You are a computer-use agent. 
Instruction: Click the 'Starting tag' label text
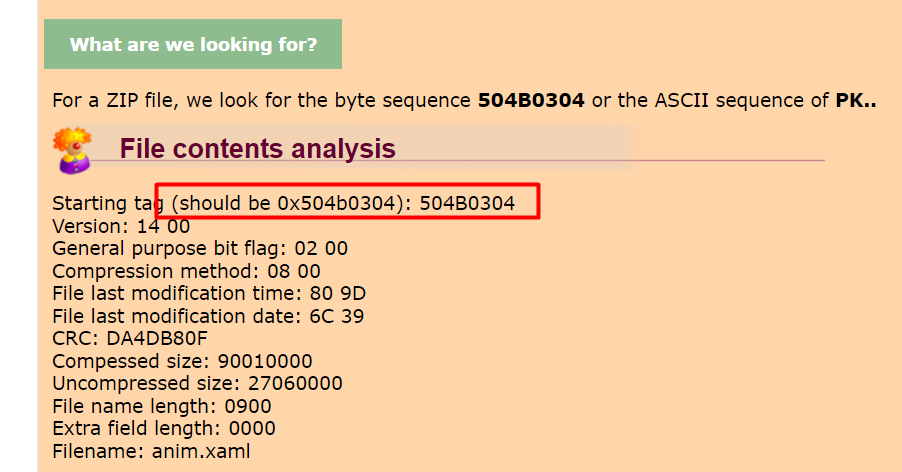coord(108,204)
